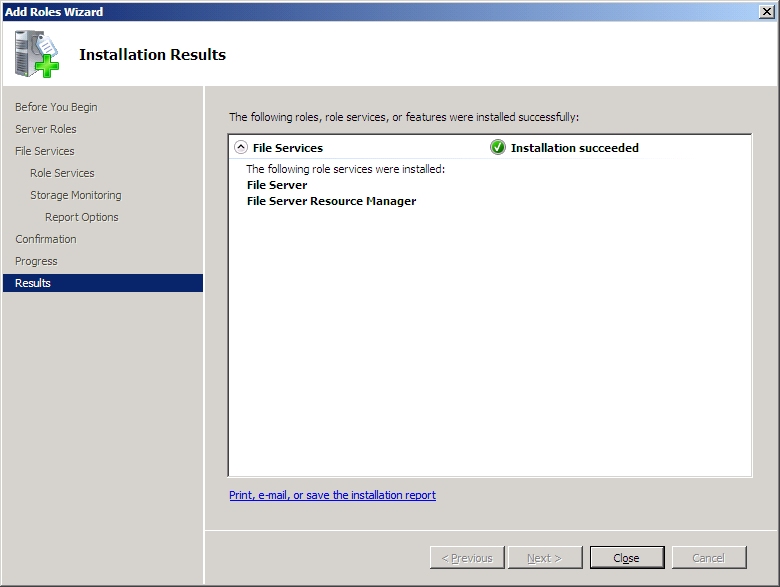Select Report Options in the sidebar
This screenshot has width=780, height=587.
click(x=82, y=217)
